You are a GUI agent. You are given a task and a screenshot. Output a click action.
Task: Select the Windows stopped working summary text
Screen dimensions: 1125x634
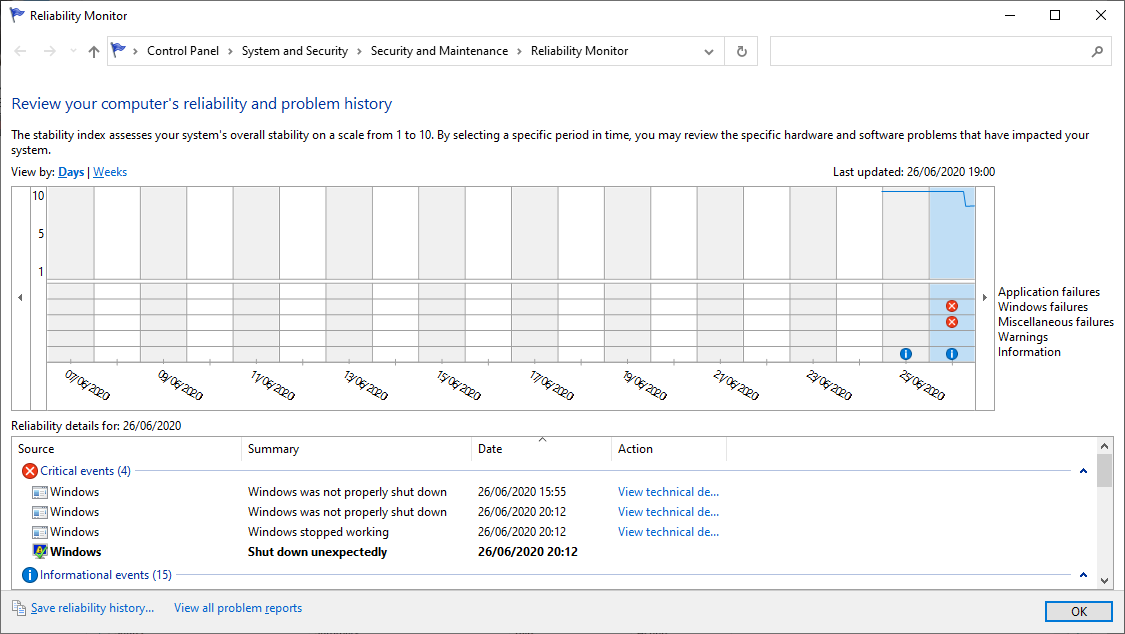pyautogui.click(x=318, y=532)
